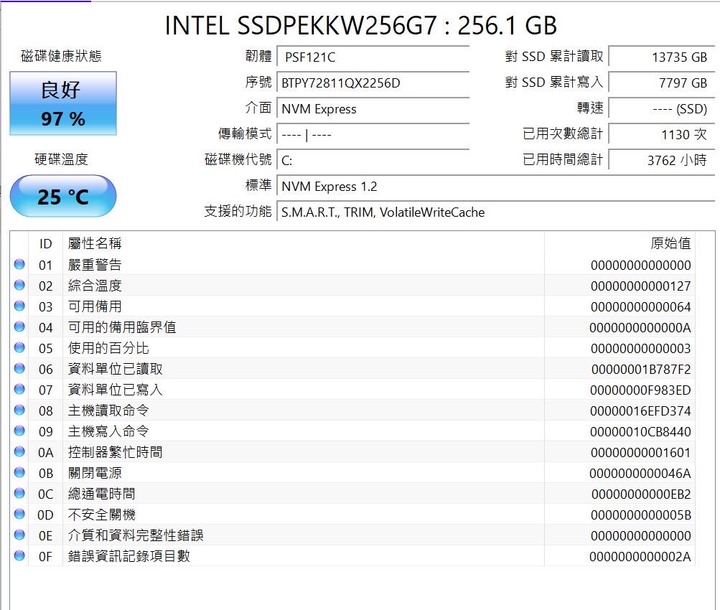This screenshot has height=610, width=720.
Task: Click the blue status icon for row 05
Action: 19,347
